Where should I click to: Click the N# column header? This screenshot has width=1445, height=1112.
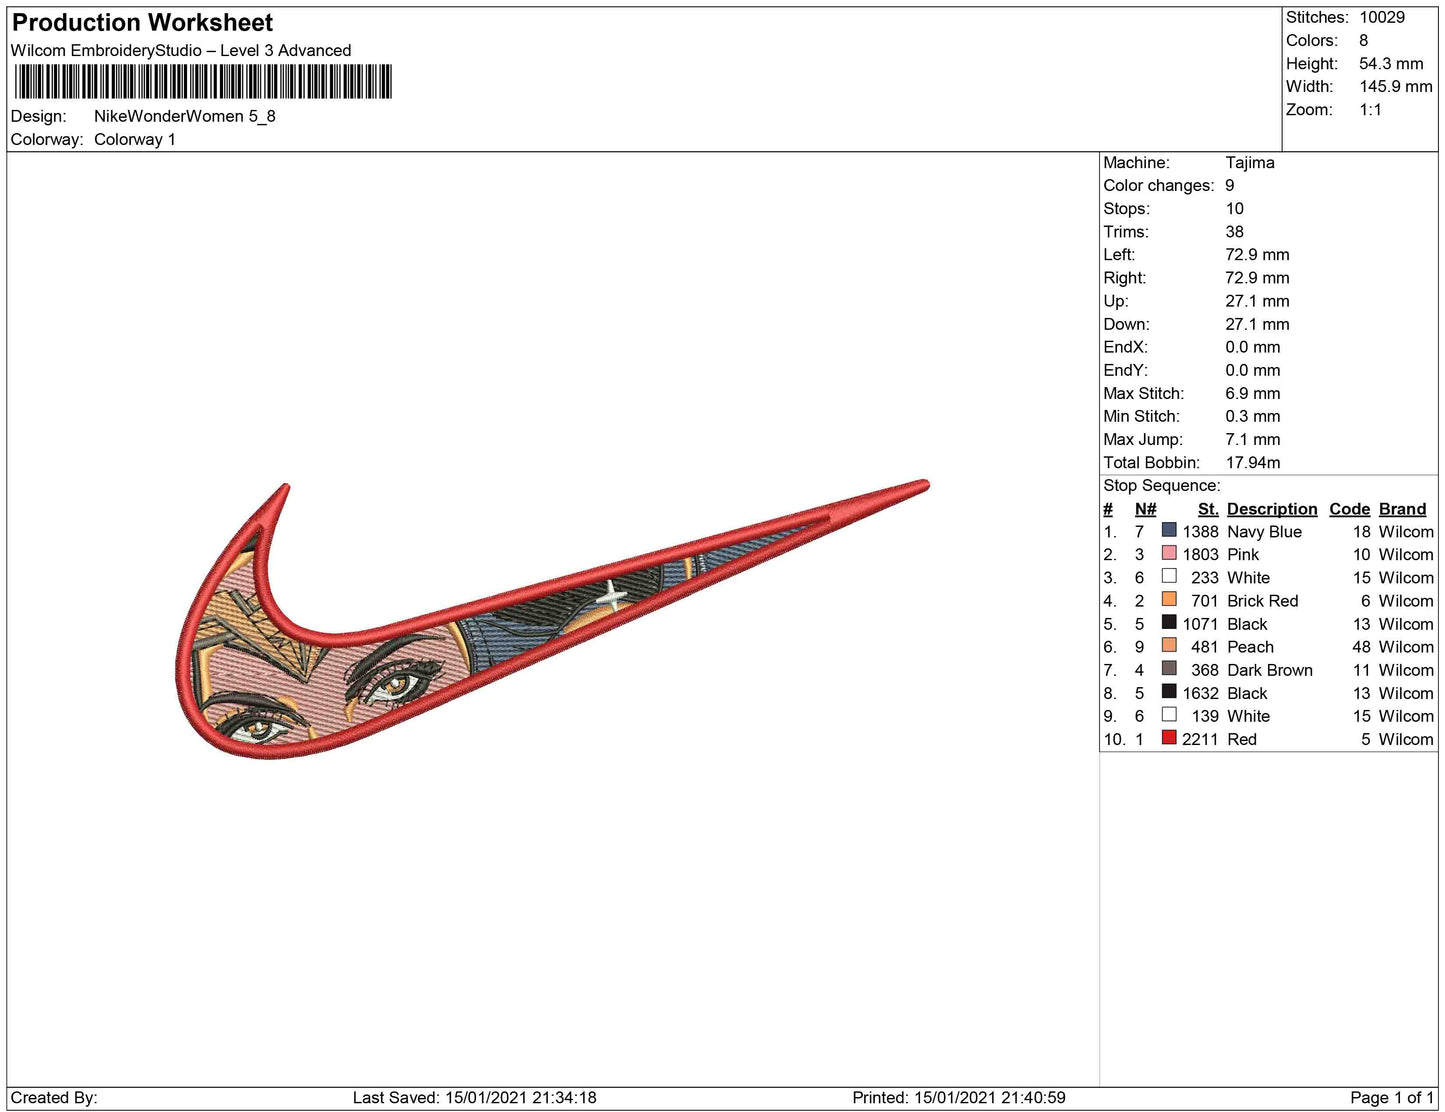point(1145,509)
